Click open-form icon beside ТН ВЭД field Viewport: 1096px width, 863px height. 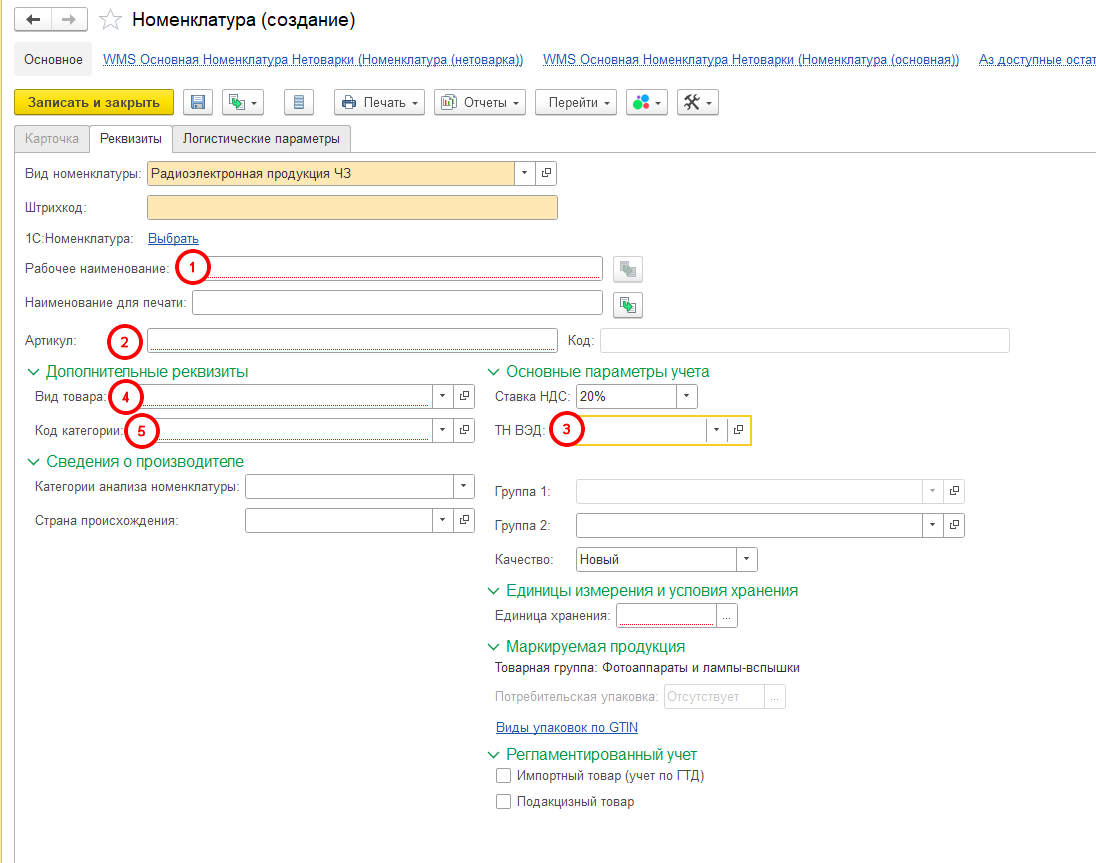(738, 430)
